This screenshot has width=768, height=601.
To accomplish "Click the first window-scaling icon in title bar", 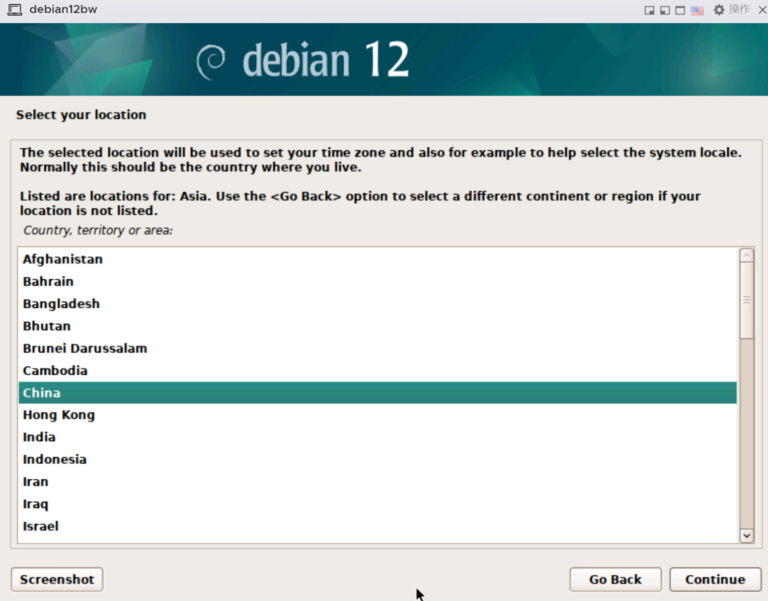I will (x=650, y=10).
